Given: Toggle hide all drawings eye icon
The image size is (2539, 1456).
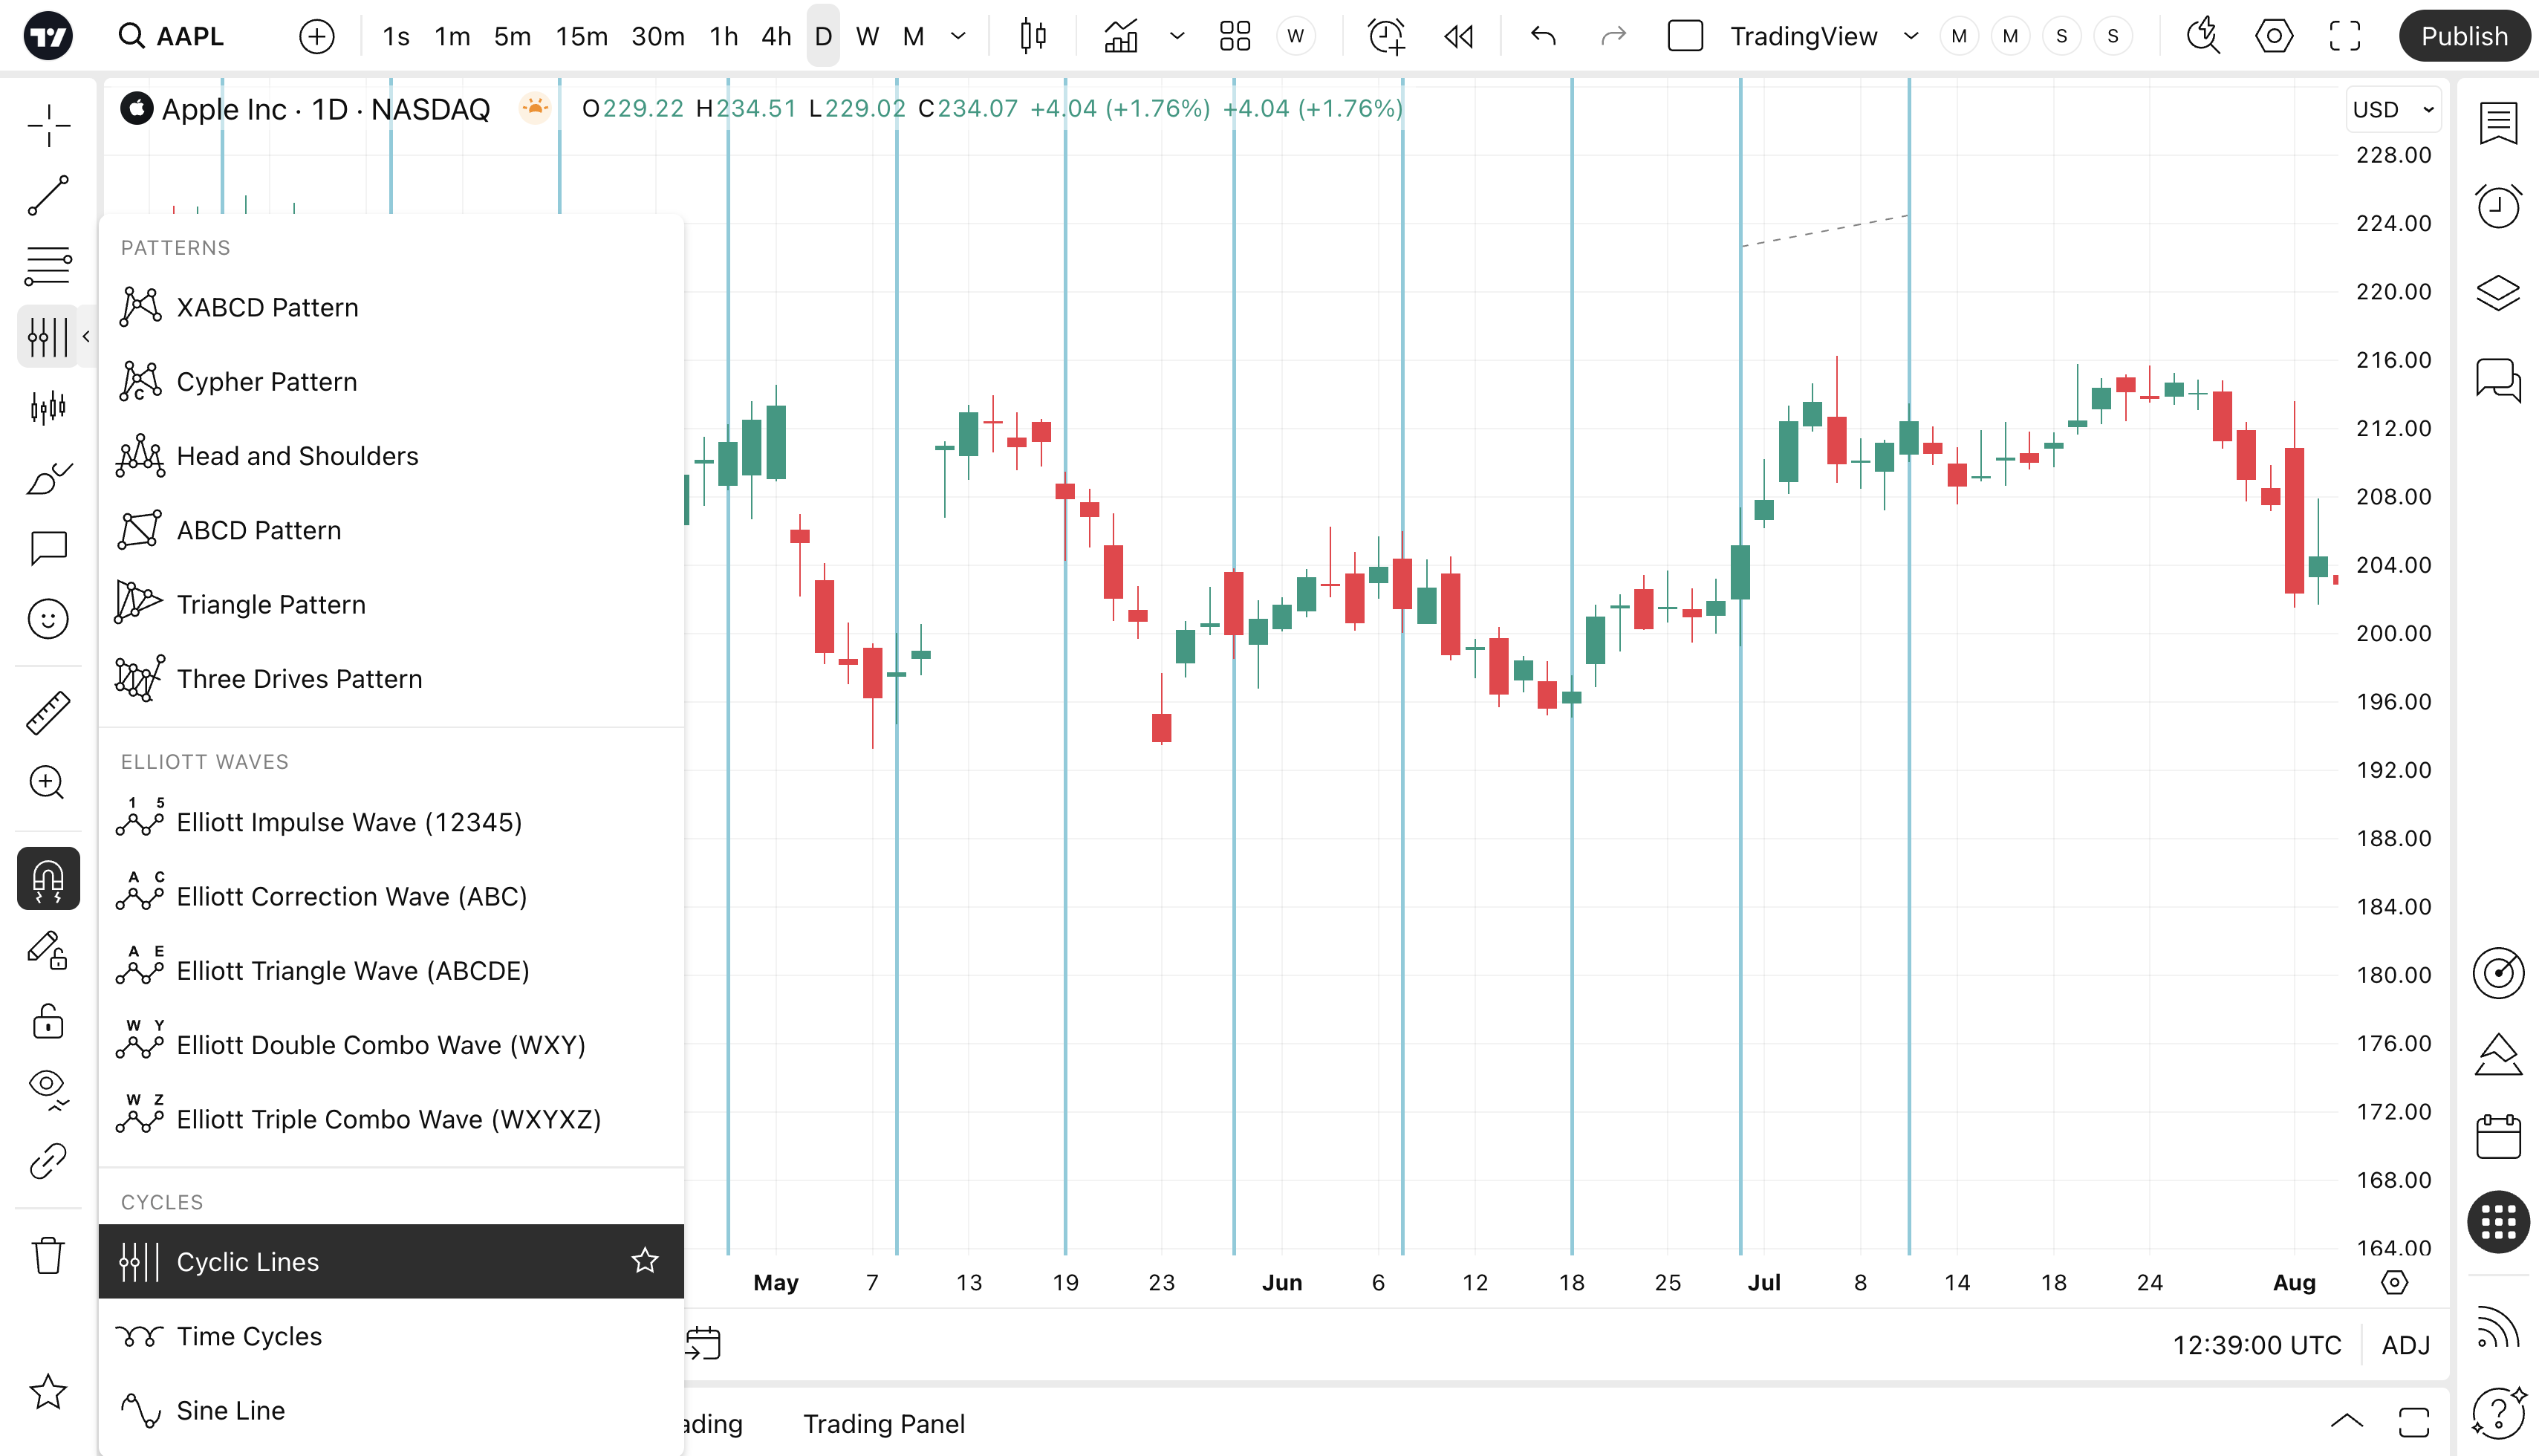Looking at the screenshot, I should click(48, 1087).
